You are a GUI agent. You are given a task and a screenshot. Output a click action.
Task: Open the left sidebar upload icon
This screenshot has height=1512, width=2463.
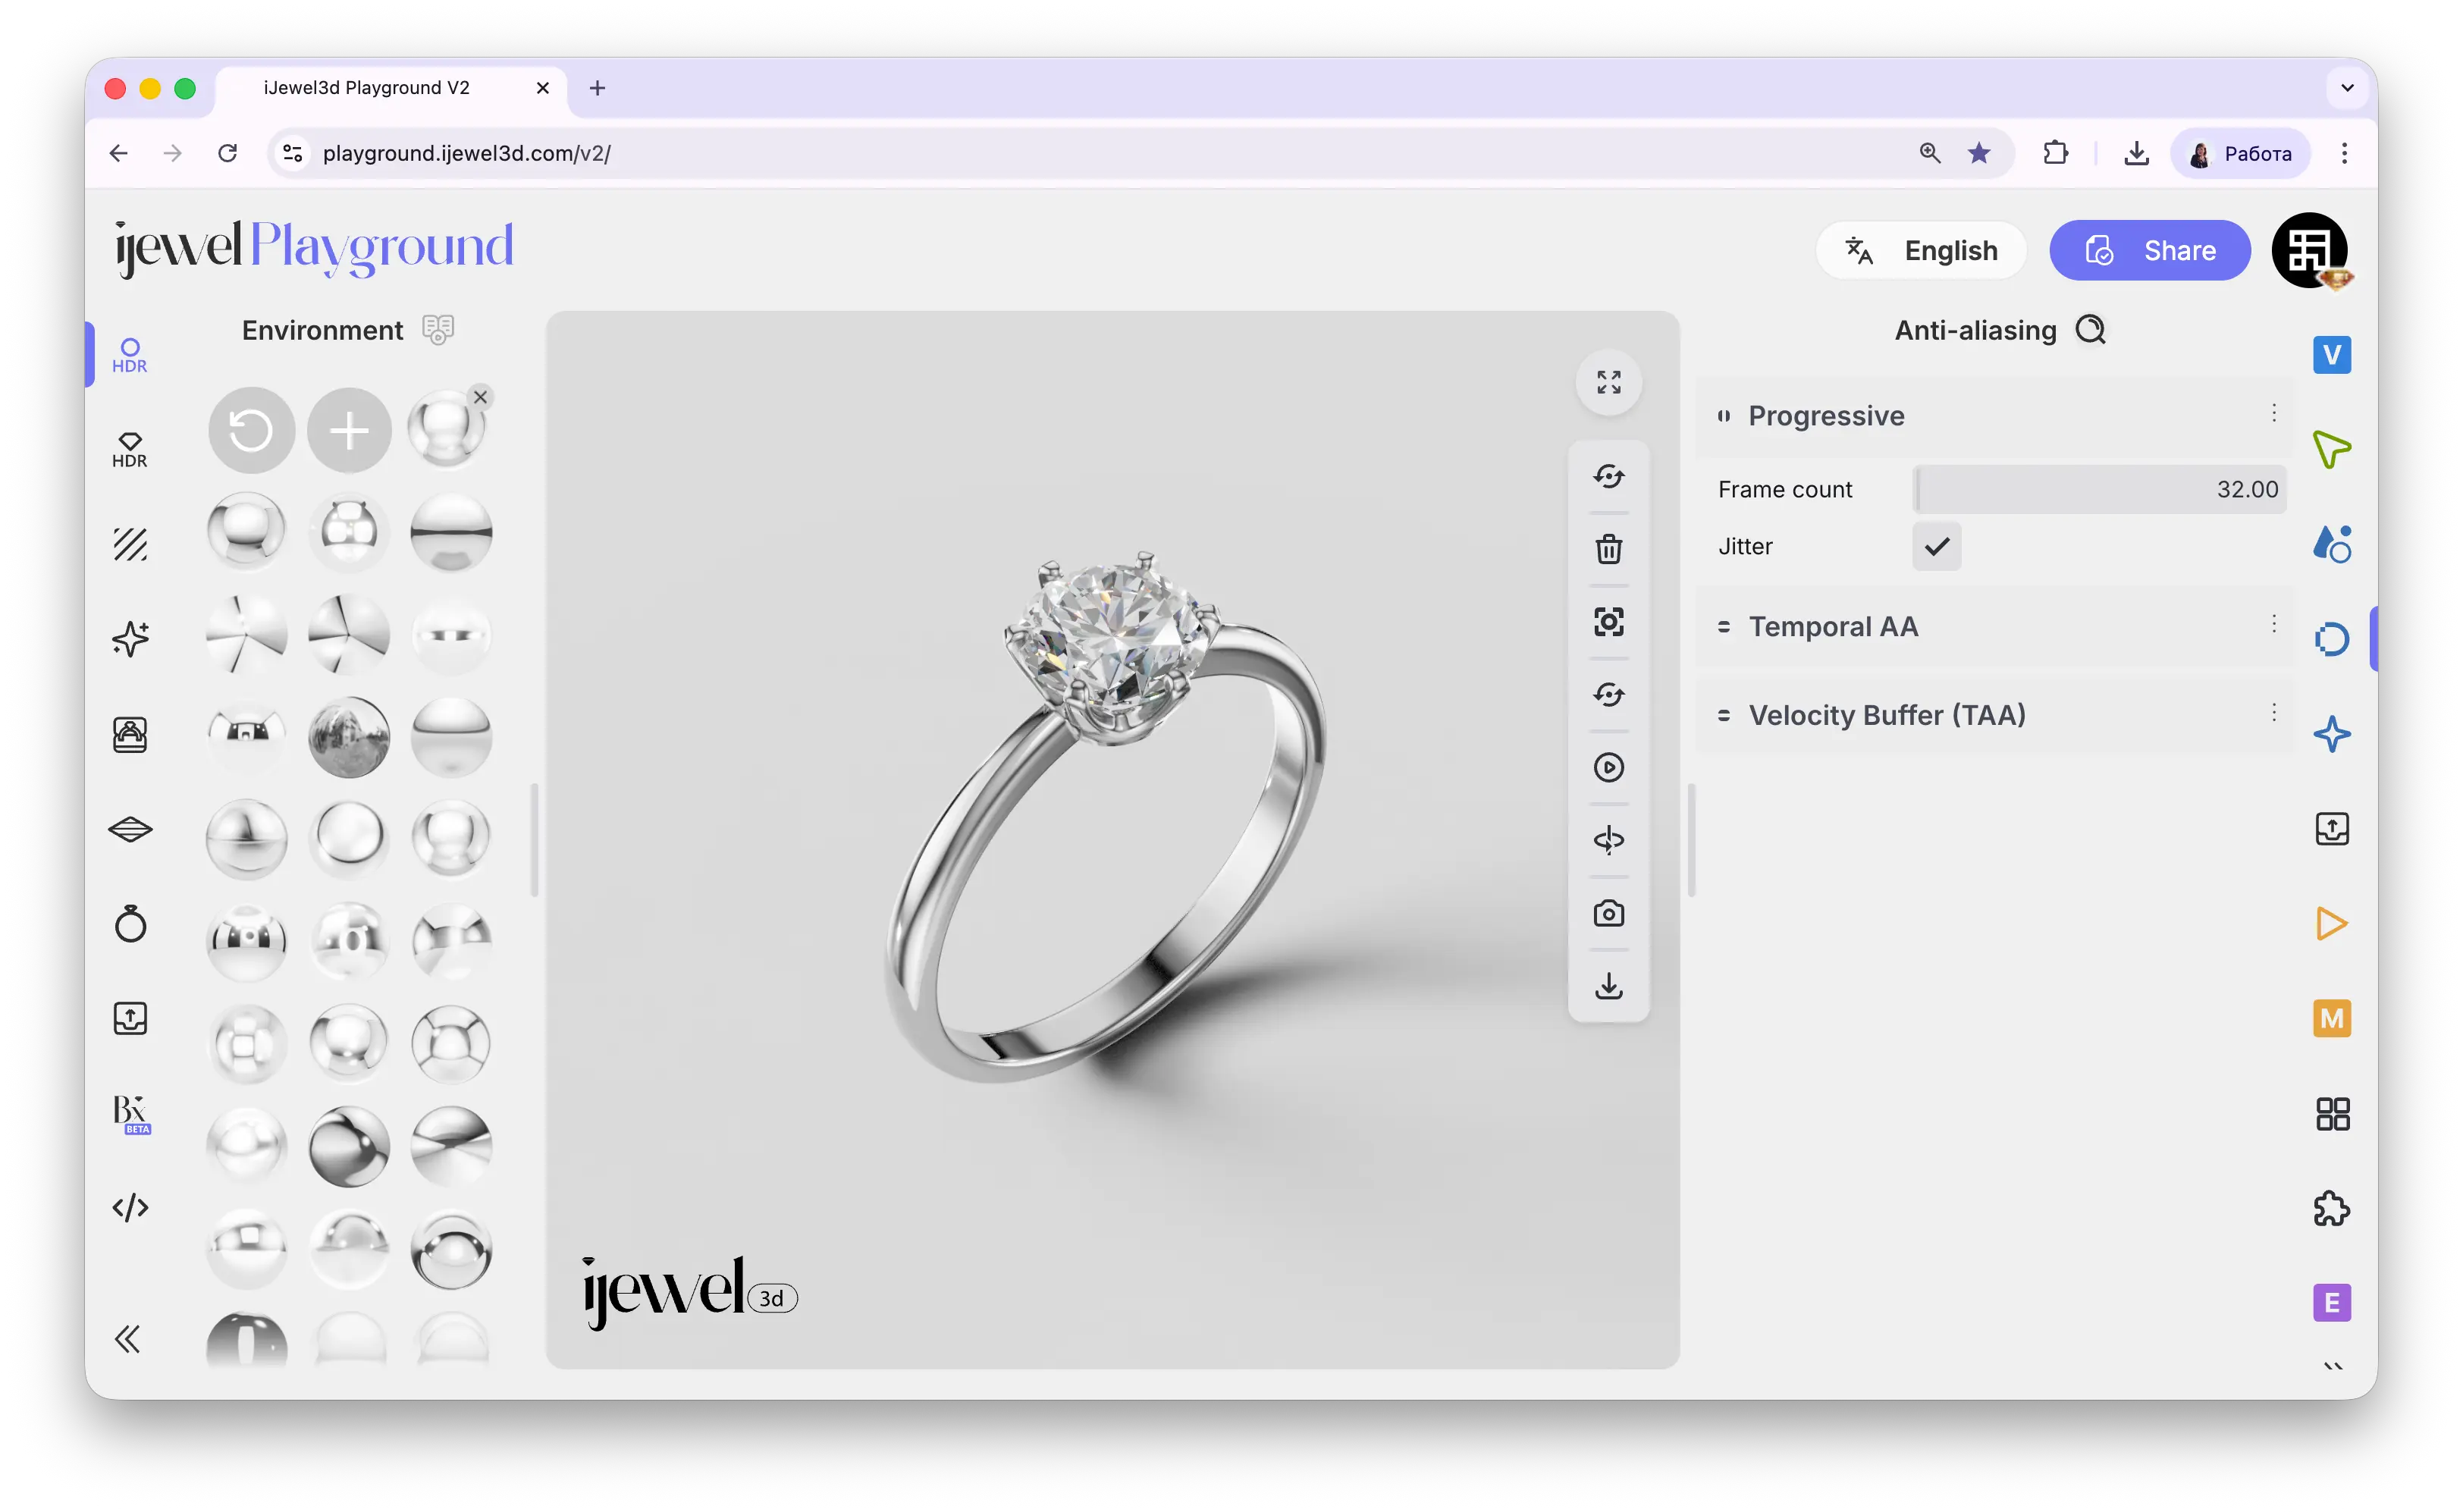pyautogui.click(x=130, y=1018)
